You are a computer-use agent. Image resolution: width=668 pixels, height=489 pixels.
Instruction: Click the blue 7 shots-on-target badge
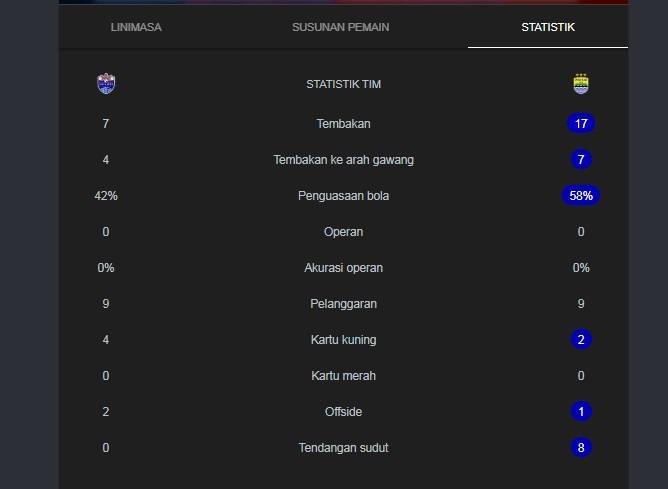point(581,160)
